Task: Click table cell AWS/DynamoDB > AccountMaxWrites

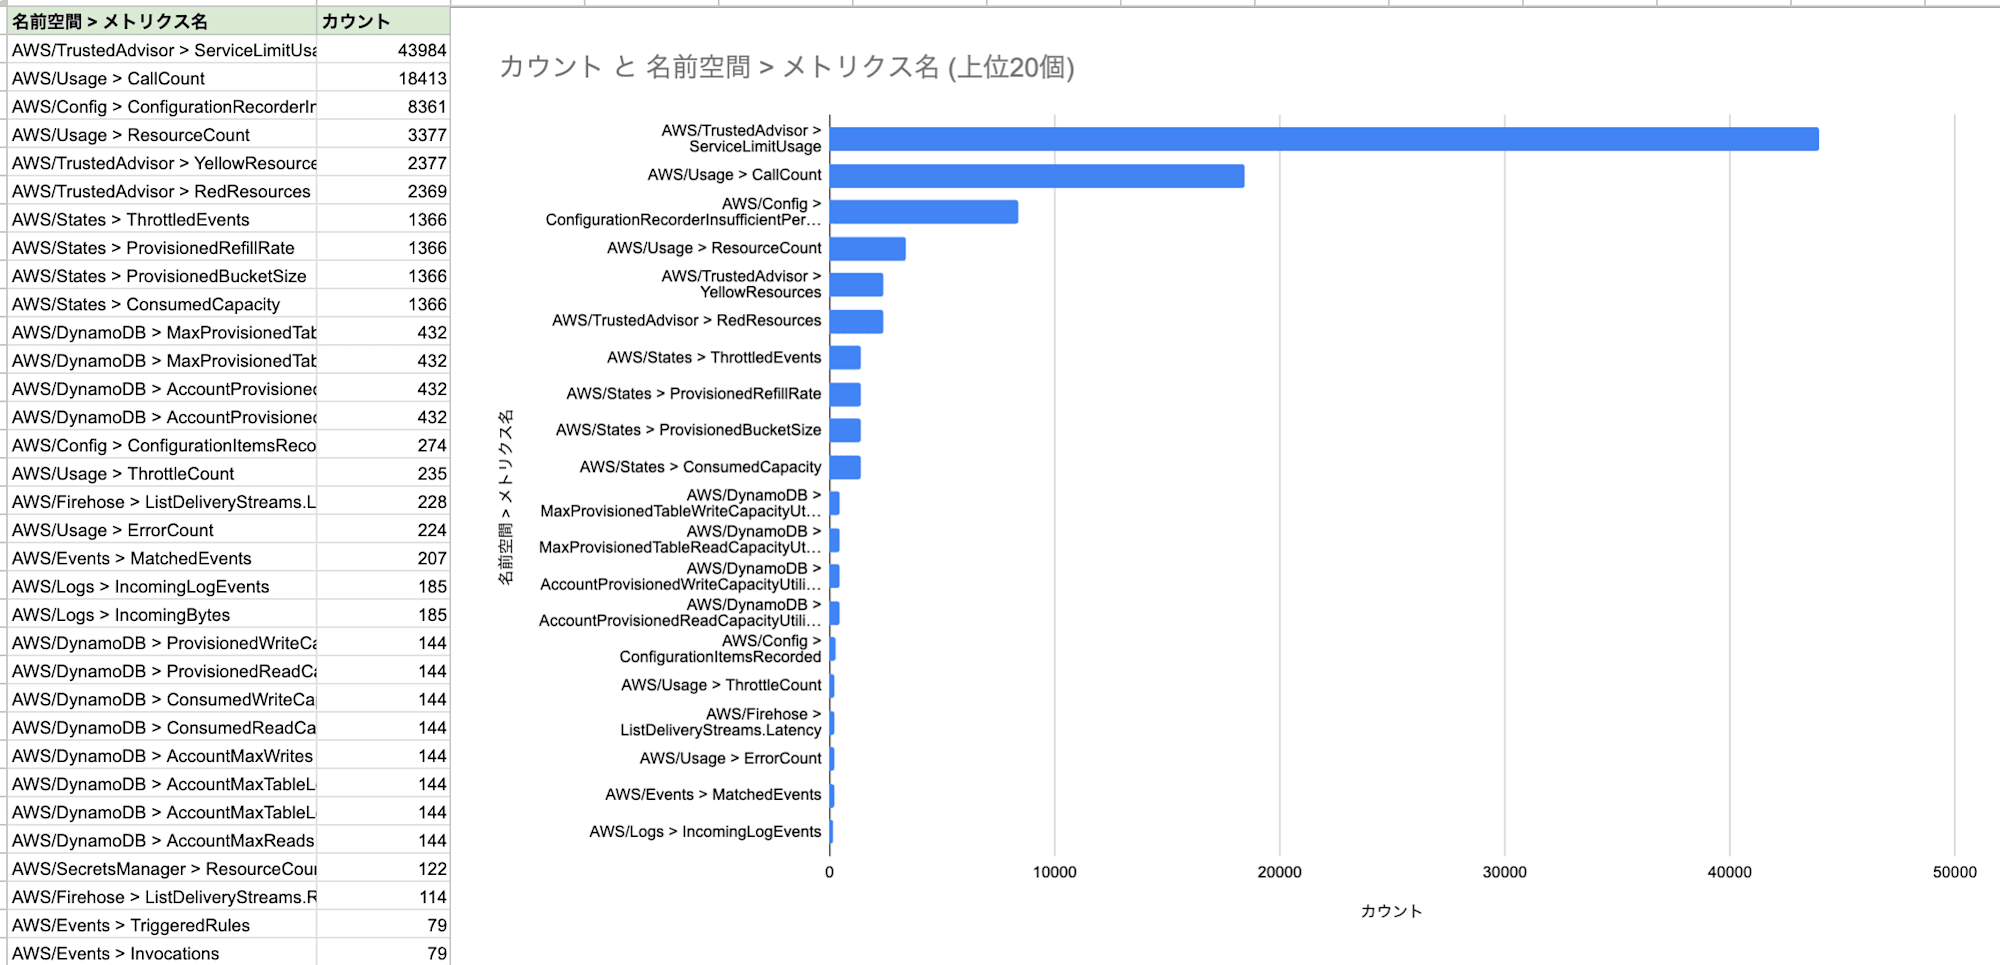Action: tap(162, 756)
